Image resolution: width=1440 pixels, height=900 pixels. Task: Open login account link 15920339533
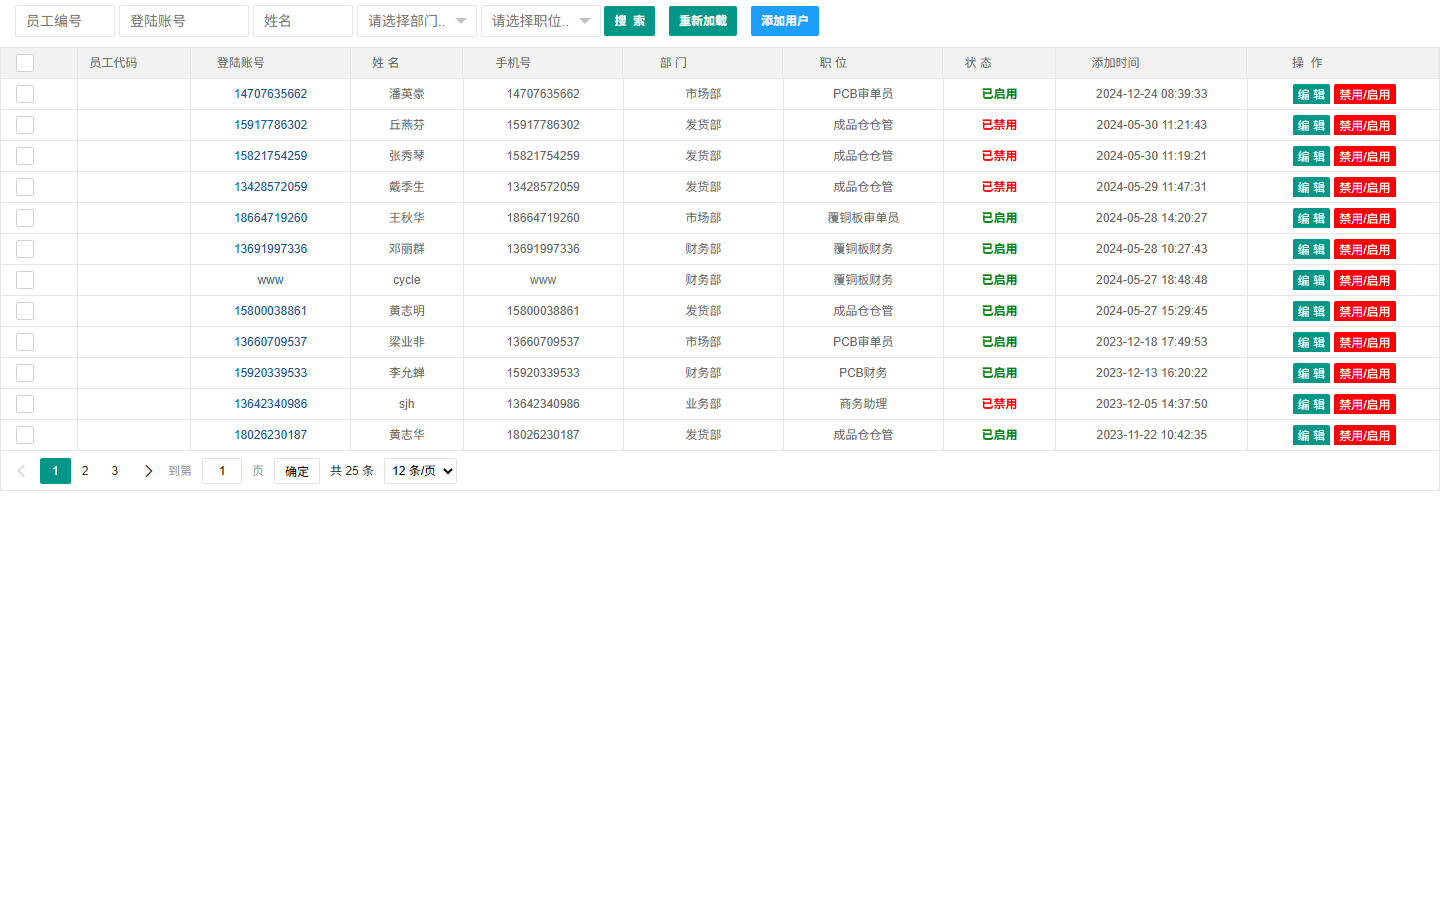tap(271, 373)
